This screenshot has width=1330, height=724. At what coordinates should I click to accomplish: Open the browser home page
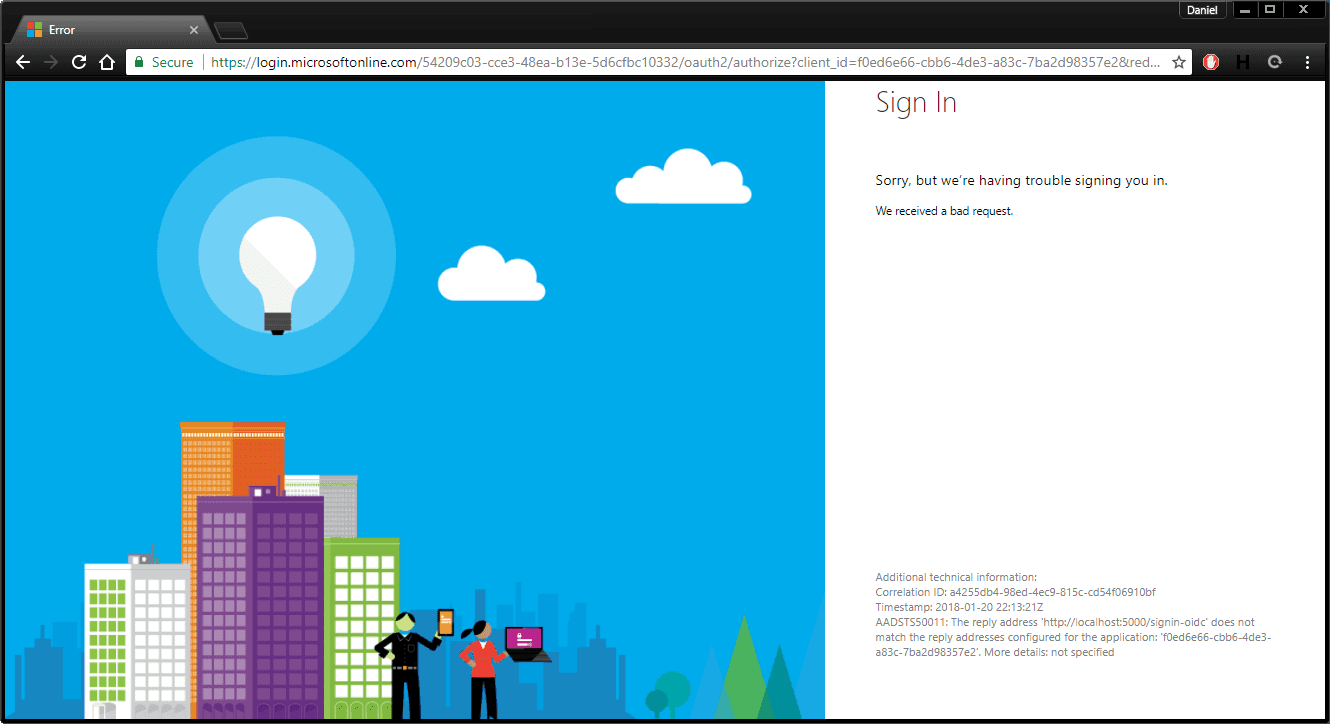(107, 62)
